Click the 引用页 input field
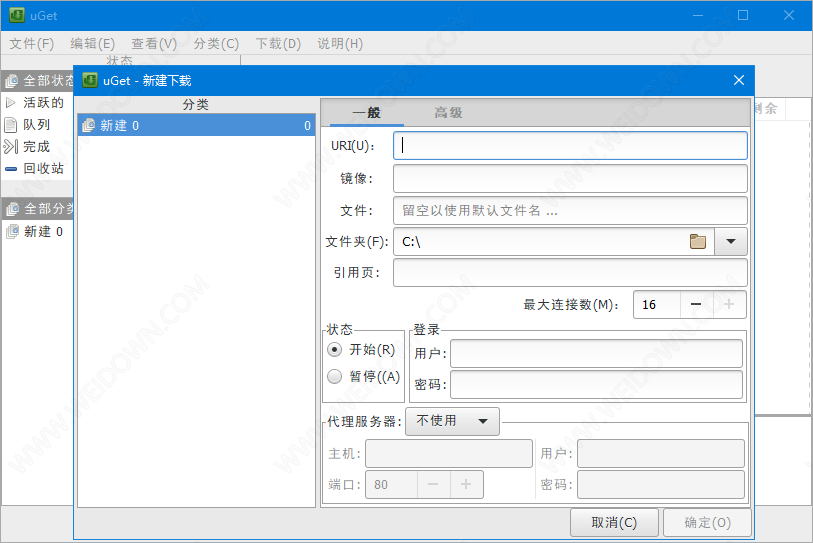Viewport: 813px width, 543px height. 570,273
